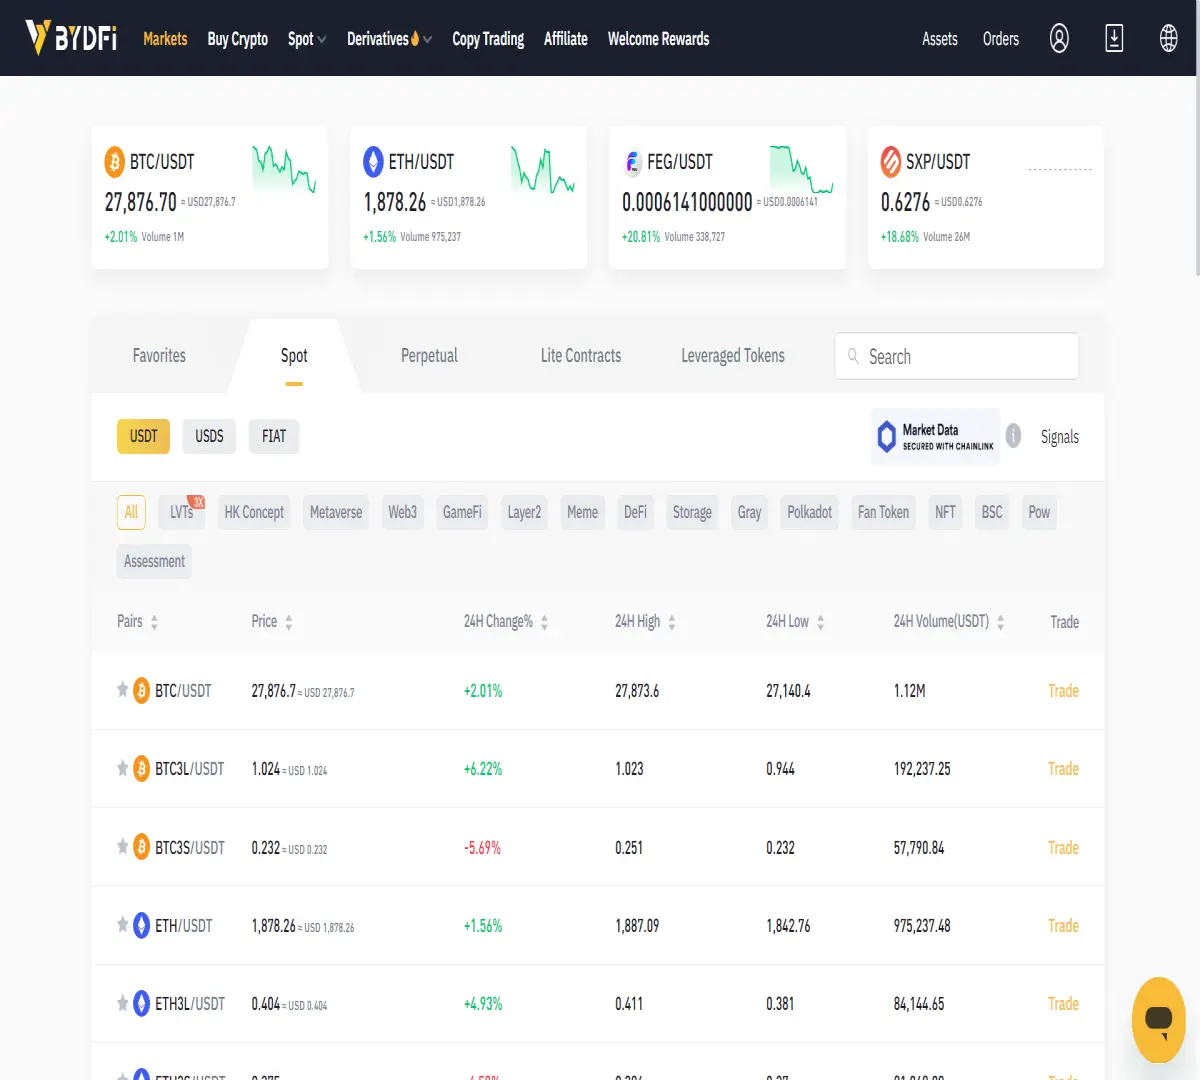The width and height of the screenshot is (1200, 1080).
Task: Open Copy Trading page
Action: click(x=488, y=39)
